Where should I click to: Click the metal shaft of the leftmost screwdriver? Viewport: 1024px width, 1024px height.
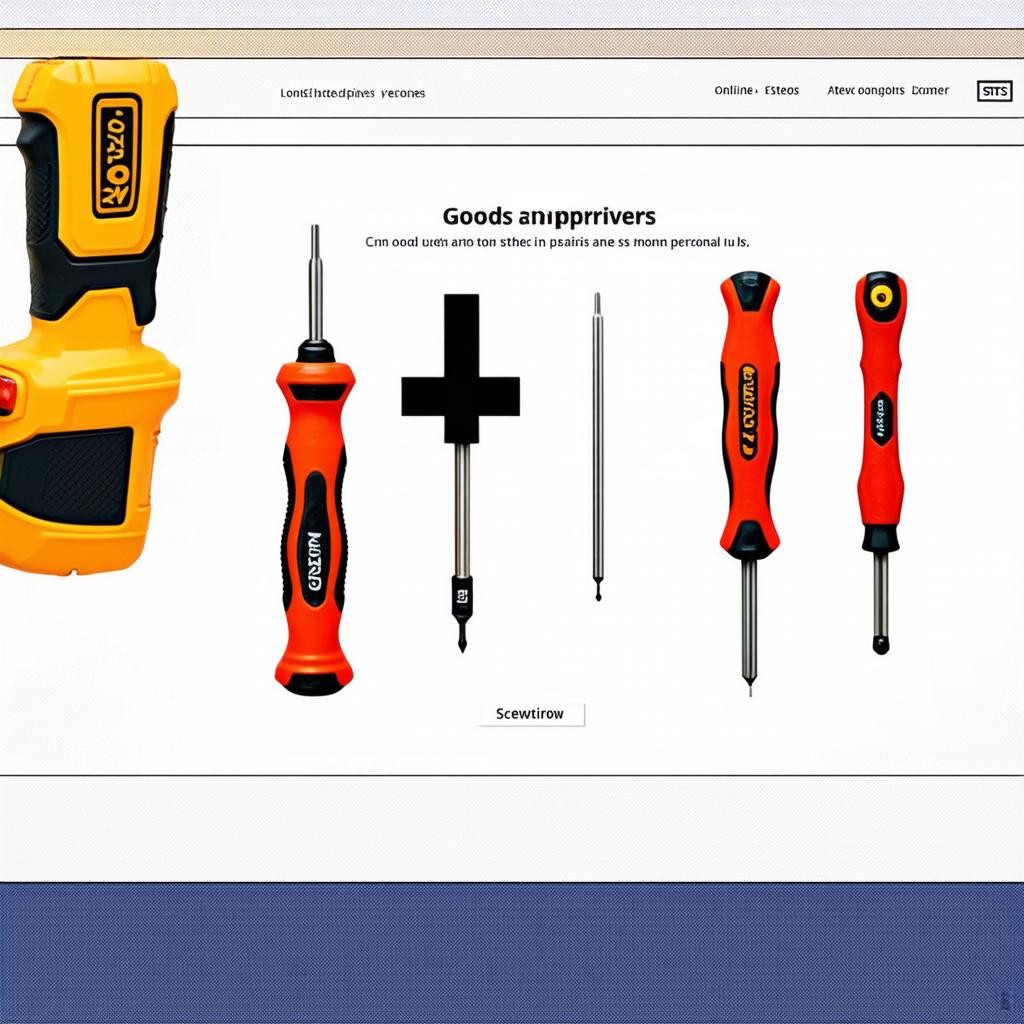pyautogui.click(x=315, y=285)
